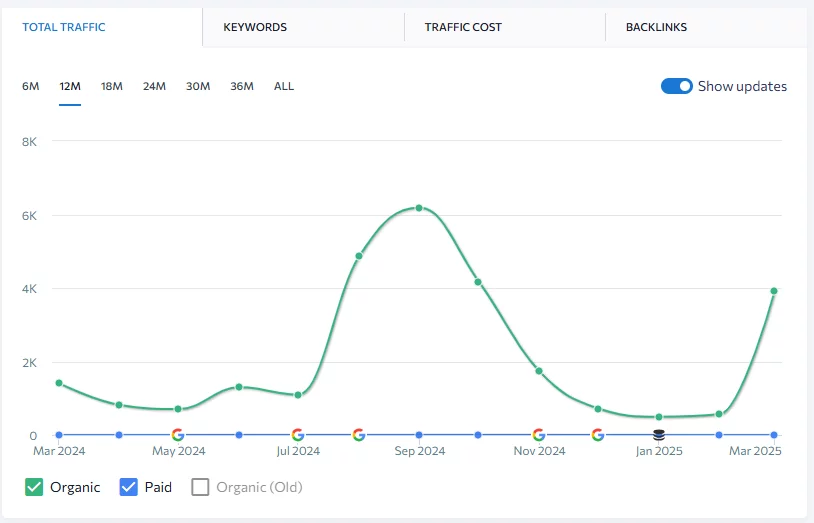
Task: Uncheck the Paid checkbox
Action: coord(128,487)
